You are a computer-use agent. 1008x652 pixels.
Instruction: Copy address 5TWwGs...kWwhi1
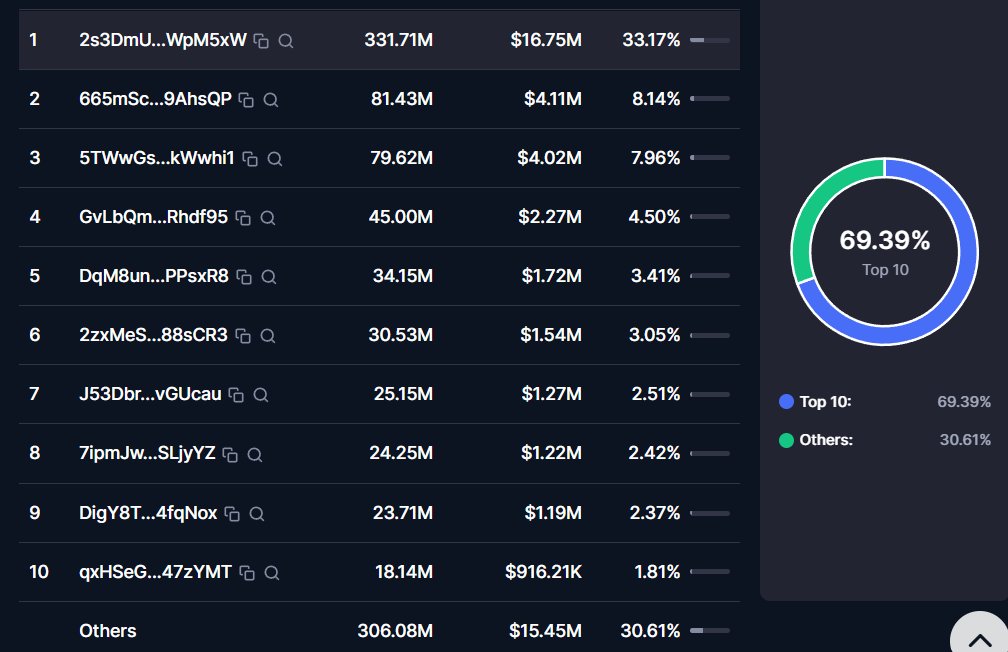(x=250, y=159)
